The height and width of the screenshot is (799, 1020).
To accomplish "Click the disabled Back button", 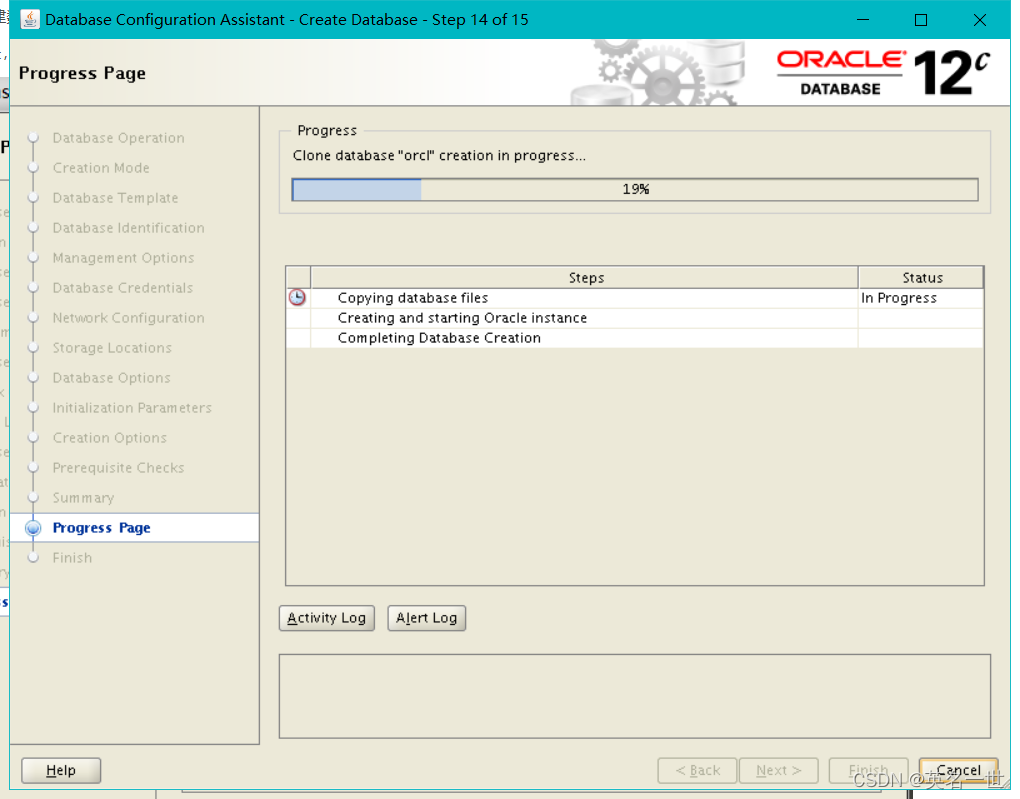I will [x=697, y=770].
